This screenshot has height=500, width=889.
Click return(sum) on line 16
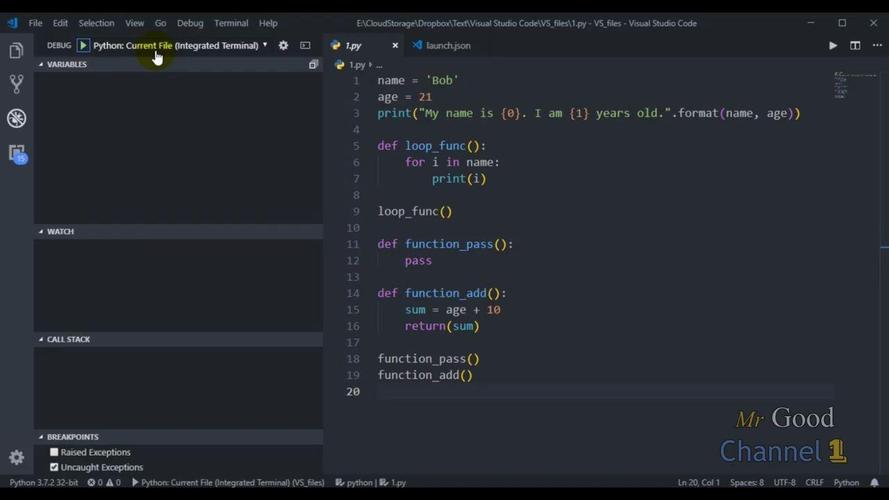pyautogui.click(x=442, y=327)
